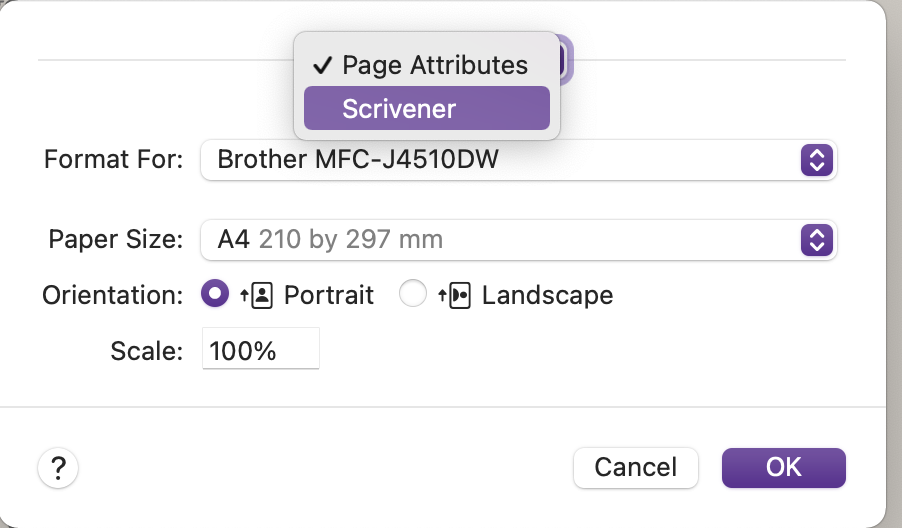Click the Brother MFC-J4510DW printer name

coord(358,159)
